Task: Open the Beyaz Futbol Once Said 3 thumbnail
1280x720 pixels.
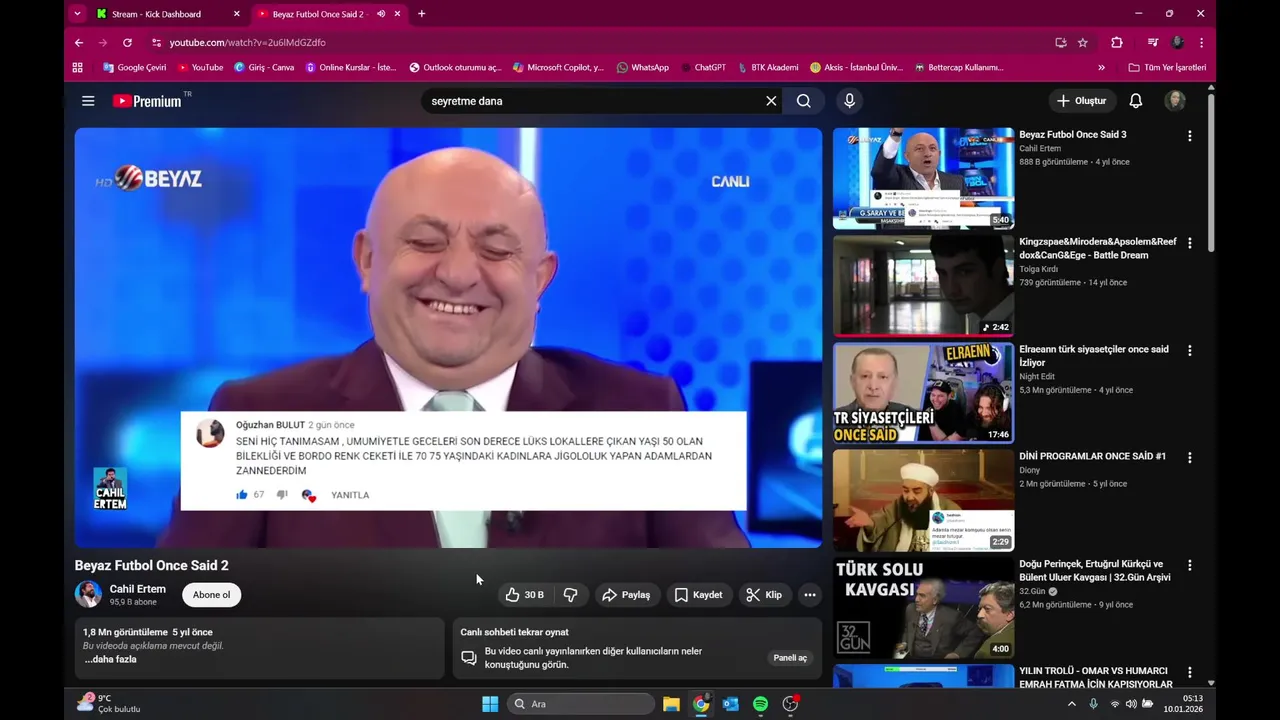Action: (923, 178)
